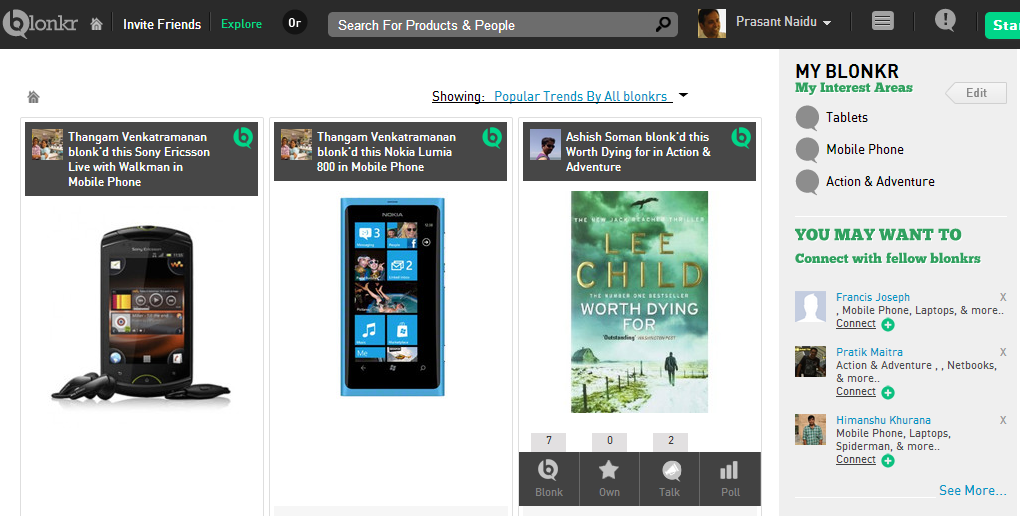Click the Talk count '2'
The height and width of the screenshot is (516, 1020).
coord(671,441)
